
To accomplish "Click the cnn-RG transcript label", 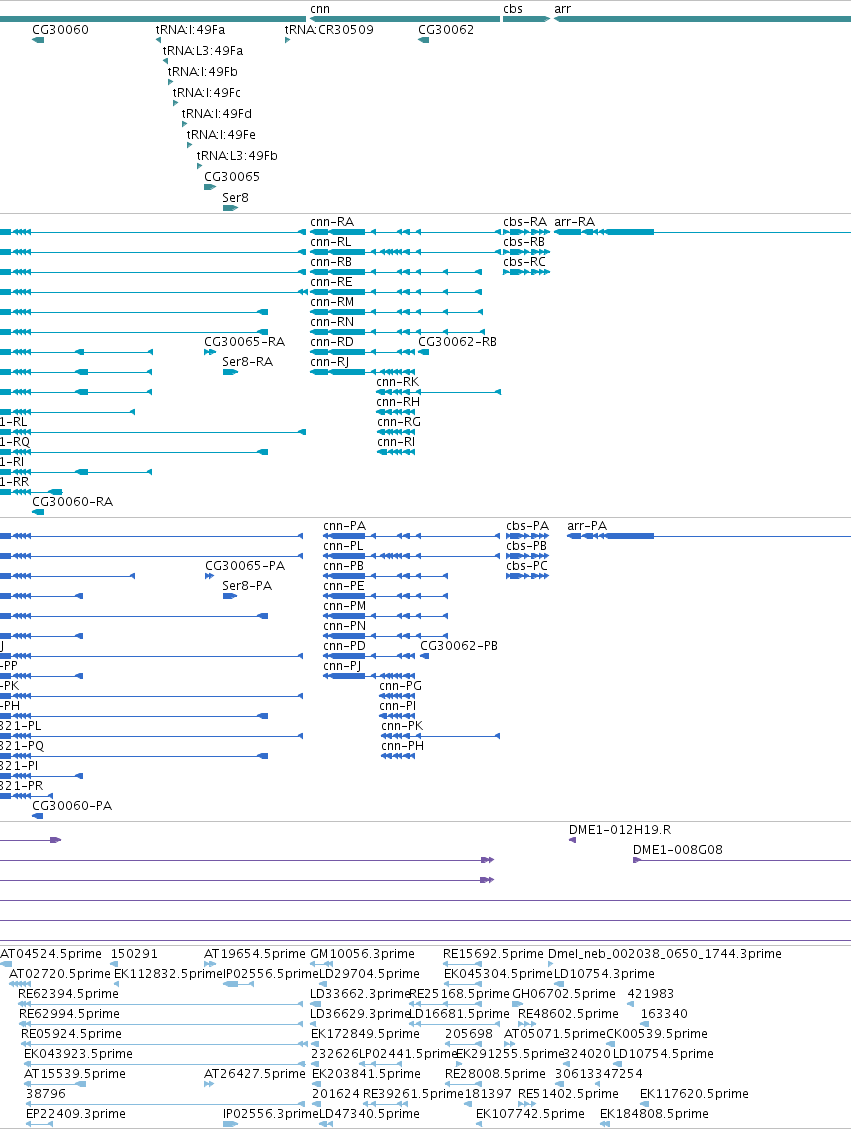I will (x=399, y=422).
